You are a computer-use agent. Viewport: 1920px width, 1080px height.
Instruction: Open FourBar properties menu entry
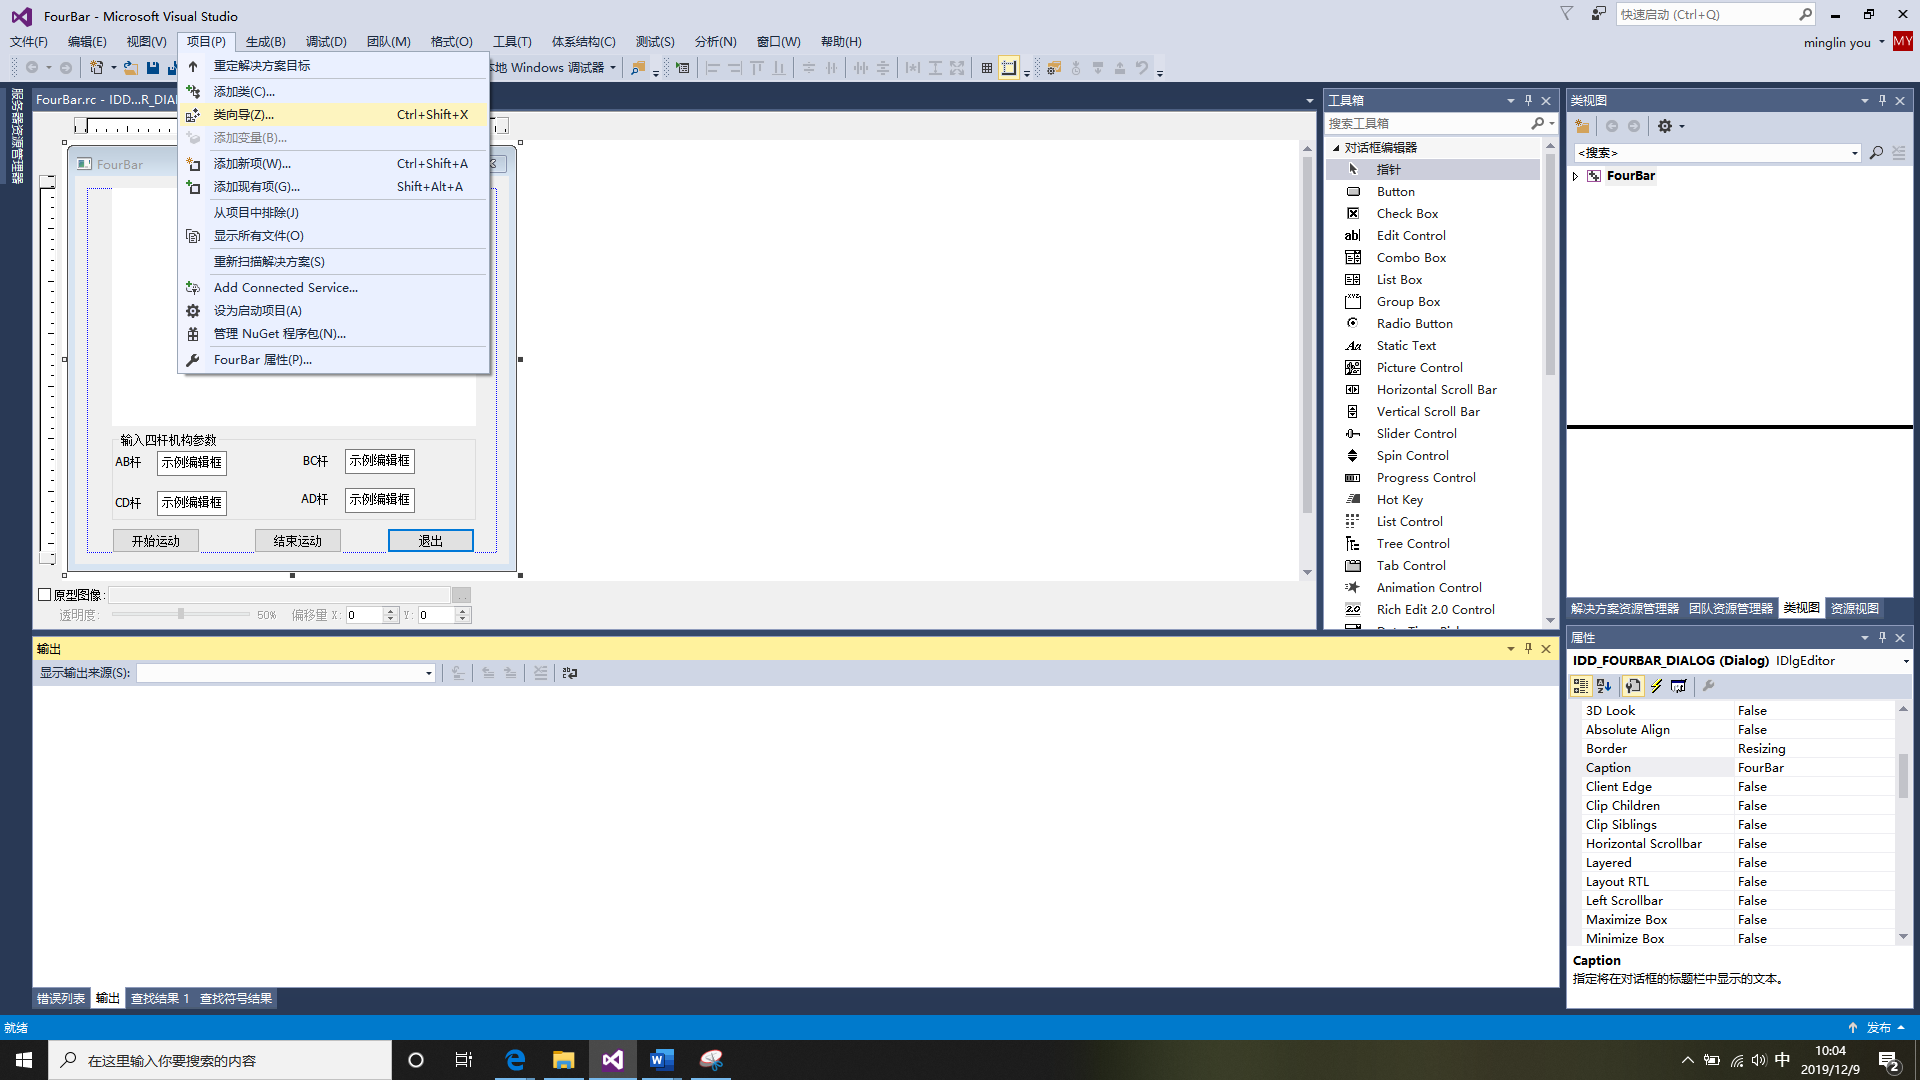pos(335,360)
